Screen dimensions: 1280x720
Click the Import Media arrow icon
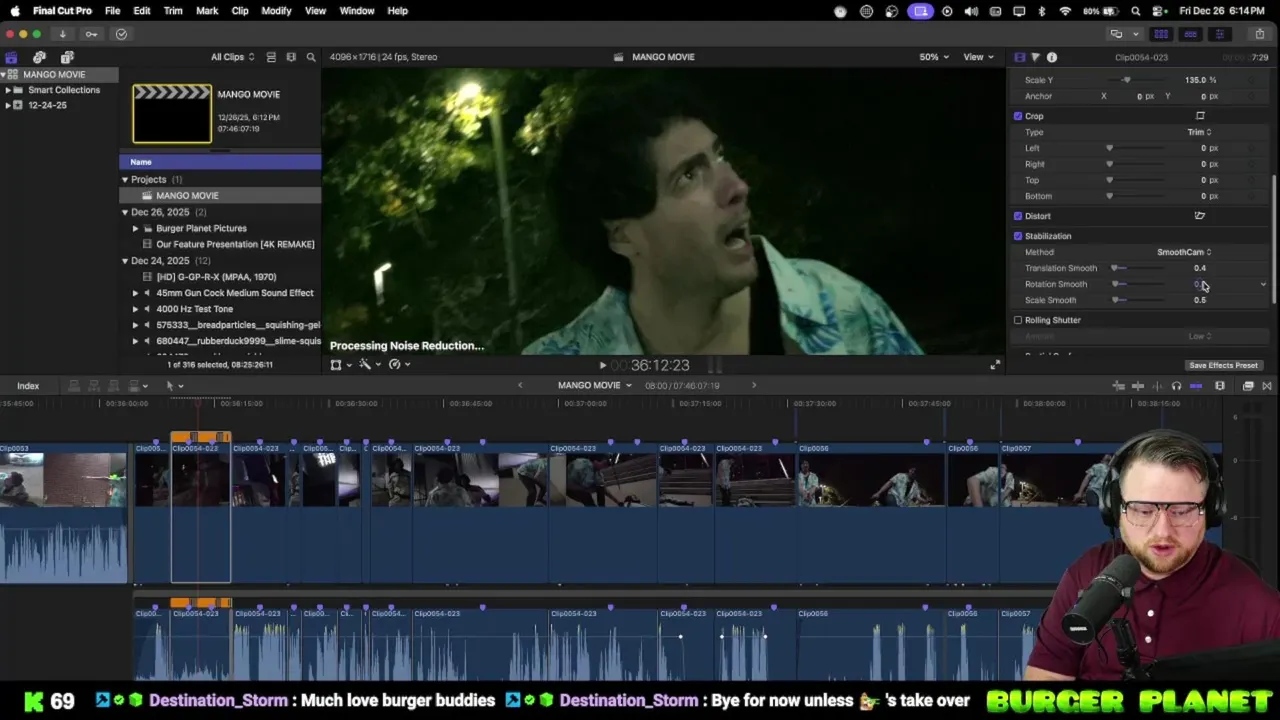[62, 34]
